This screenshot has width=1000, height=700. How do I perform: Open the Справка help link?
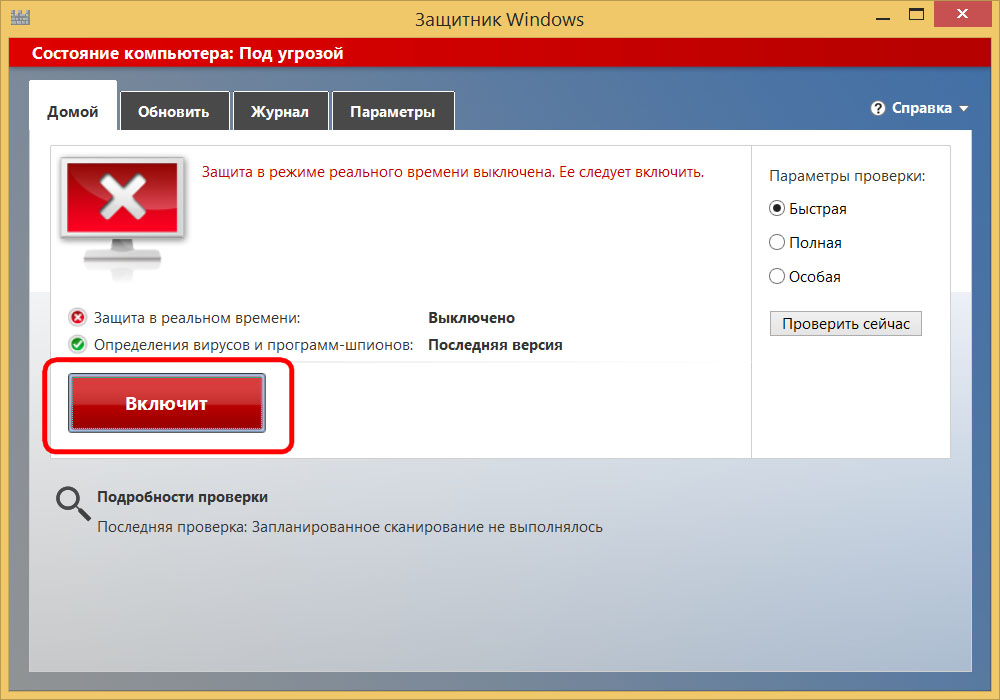click(922, 108)
